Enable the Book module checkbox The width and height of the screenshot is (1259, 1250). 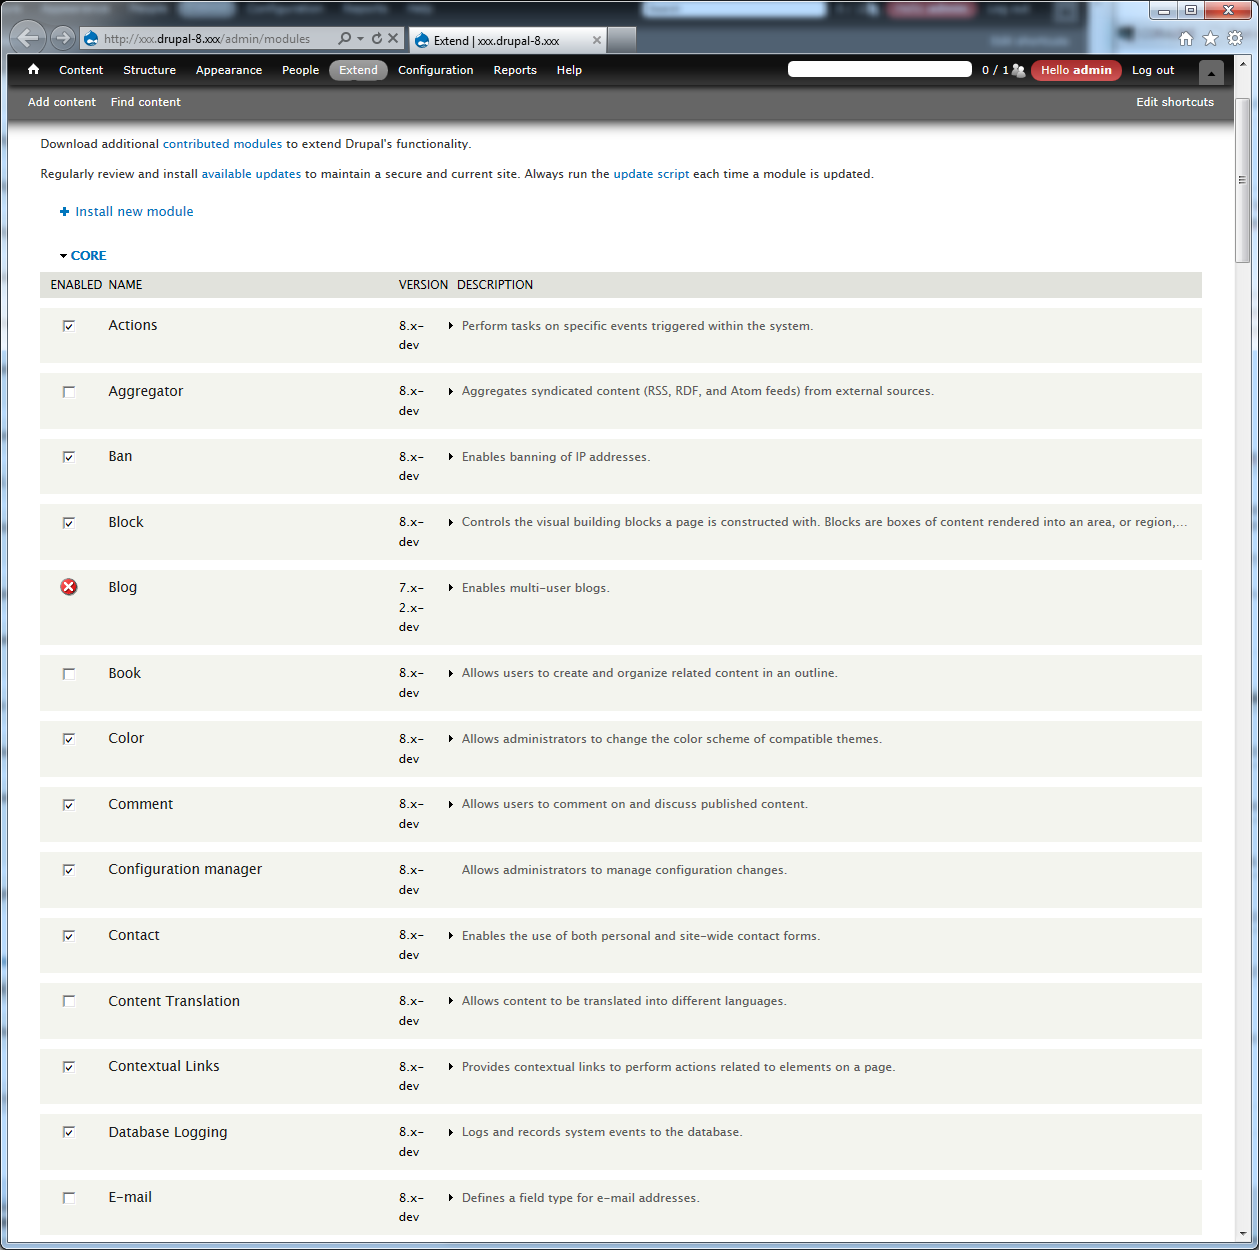(x=69, y=674)
